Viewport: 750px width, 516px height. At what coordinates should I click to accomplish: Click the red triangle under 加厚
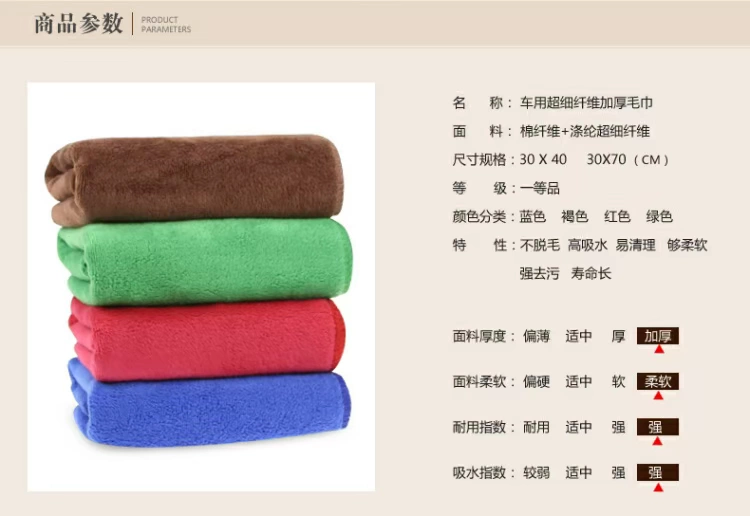pos(659,350)
